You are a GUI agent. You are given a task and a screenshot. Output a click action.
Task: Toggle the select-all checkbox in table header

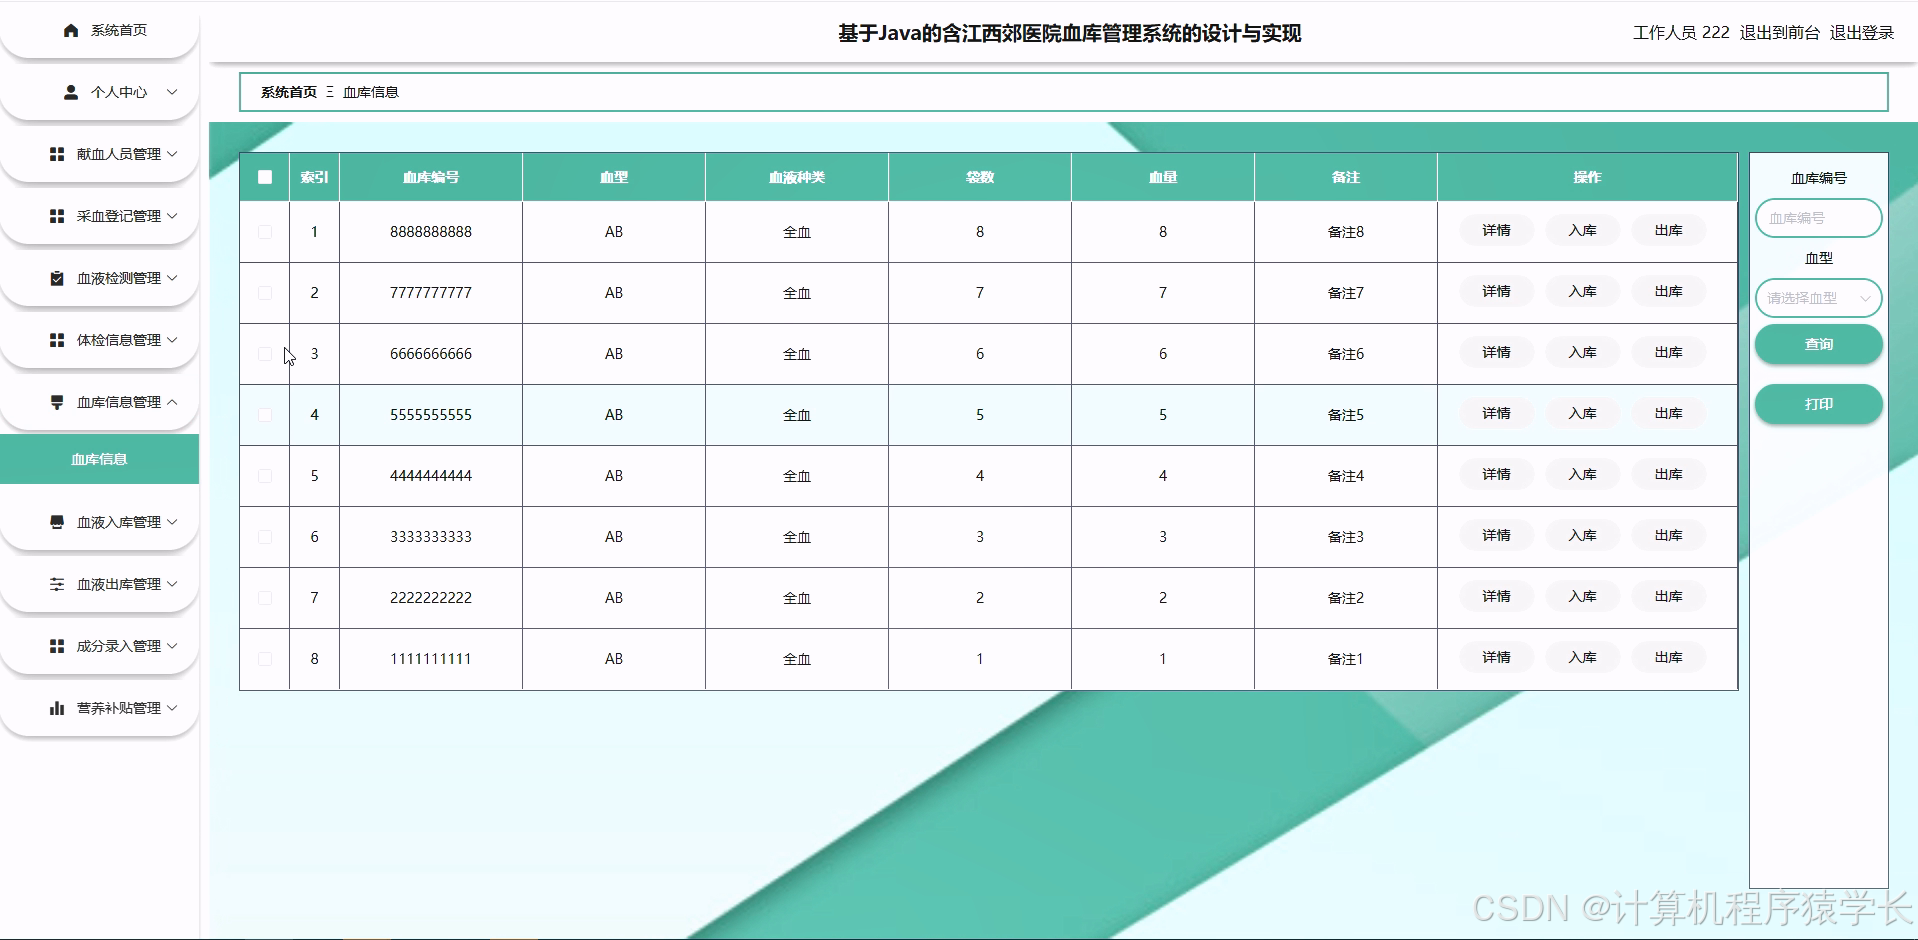265,177
